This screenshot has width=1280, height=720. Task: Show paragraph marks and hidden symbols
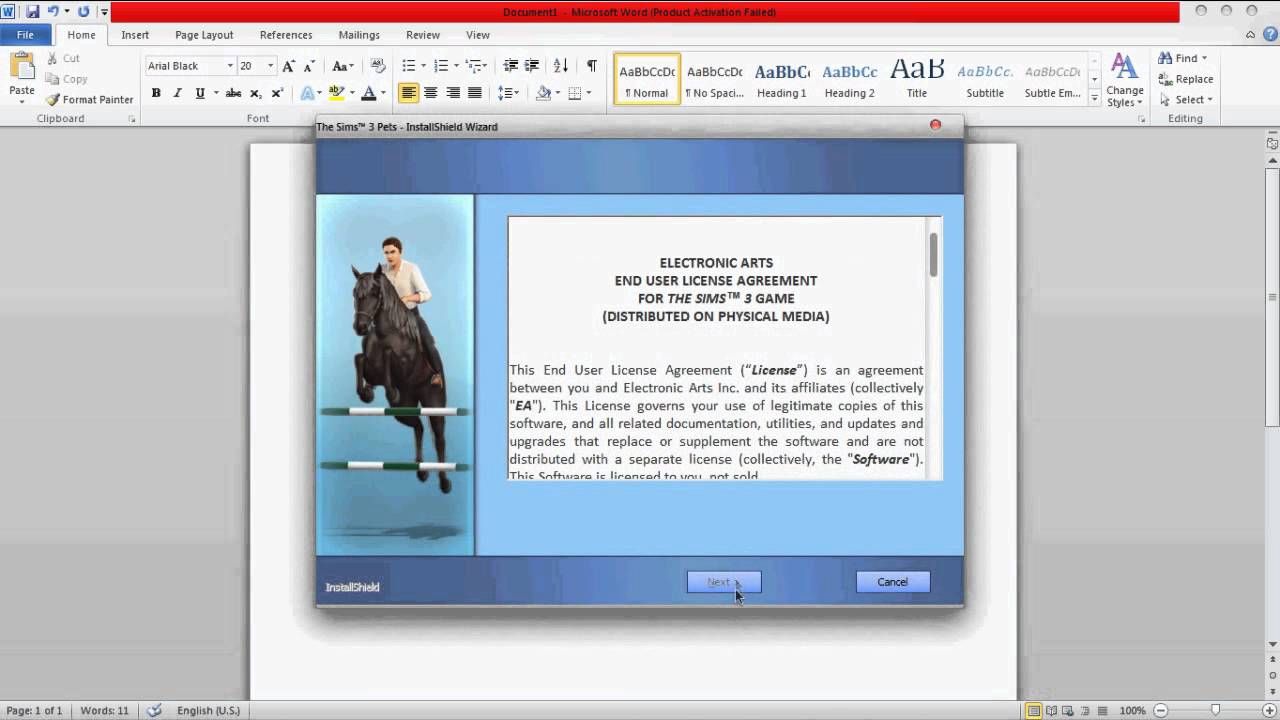point(591,66)
